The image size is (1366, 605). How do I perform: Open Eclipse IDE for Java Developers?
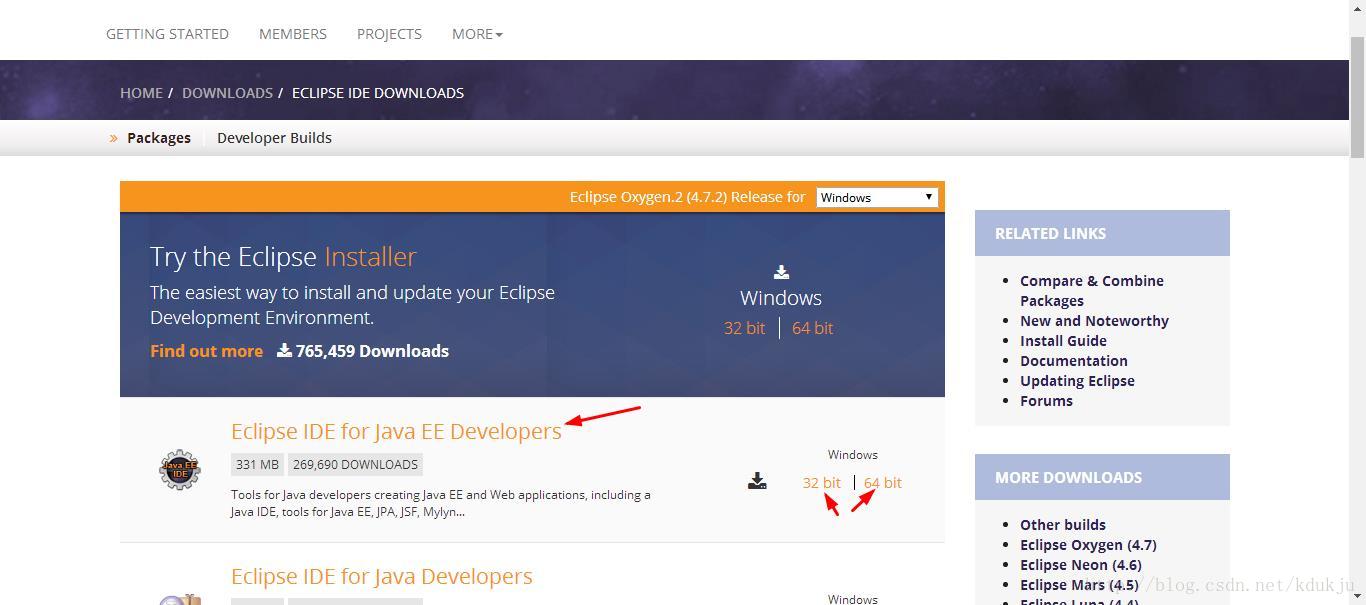pos(381,576)
